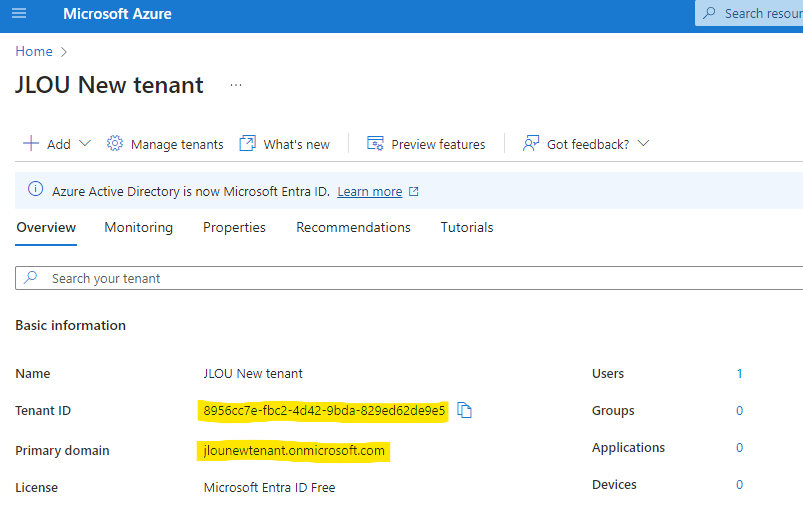Open the Groups count 0 link
The image size is (803, 506).
point(739,411)
